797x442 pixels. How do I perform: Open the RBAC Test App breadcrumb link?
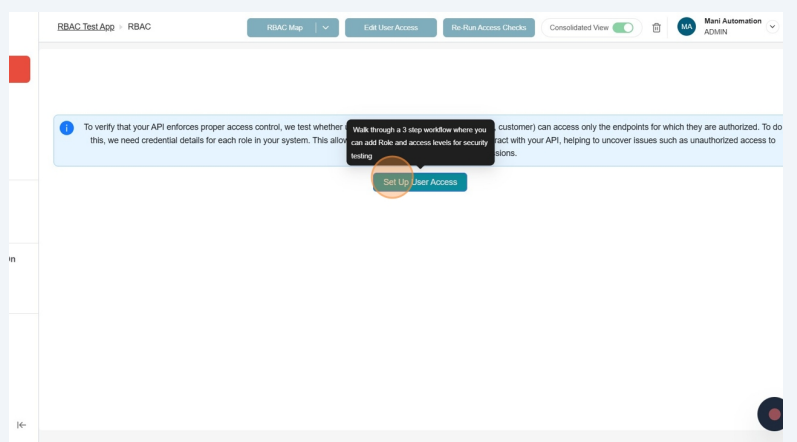[86, 27]
